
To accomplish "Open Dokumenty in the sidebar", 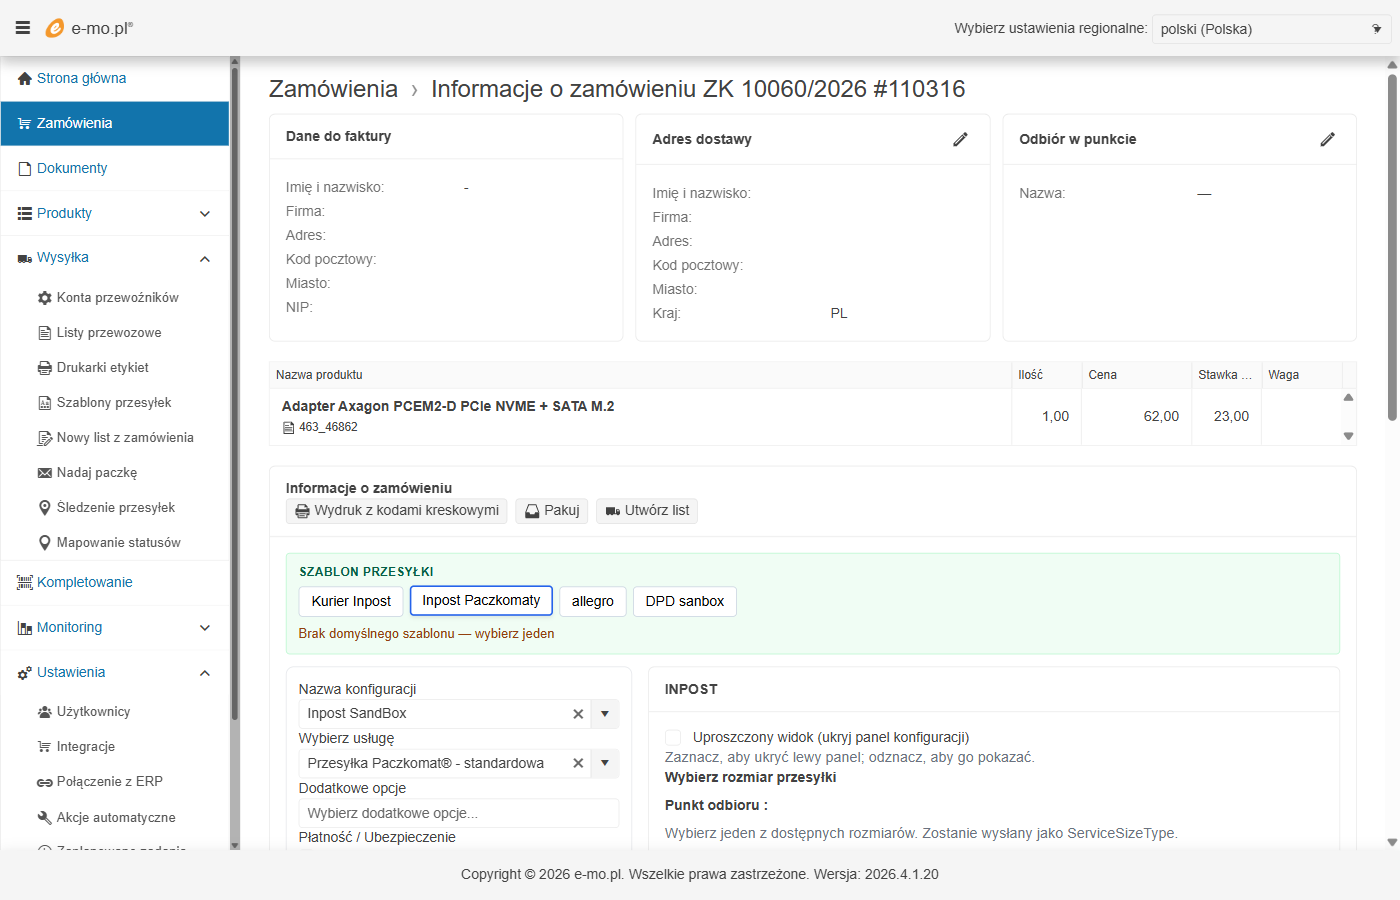I will point(72,168).
